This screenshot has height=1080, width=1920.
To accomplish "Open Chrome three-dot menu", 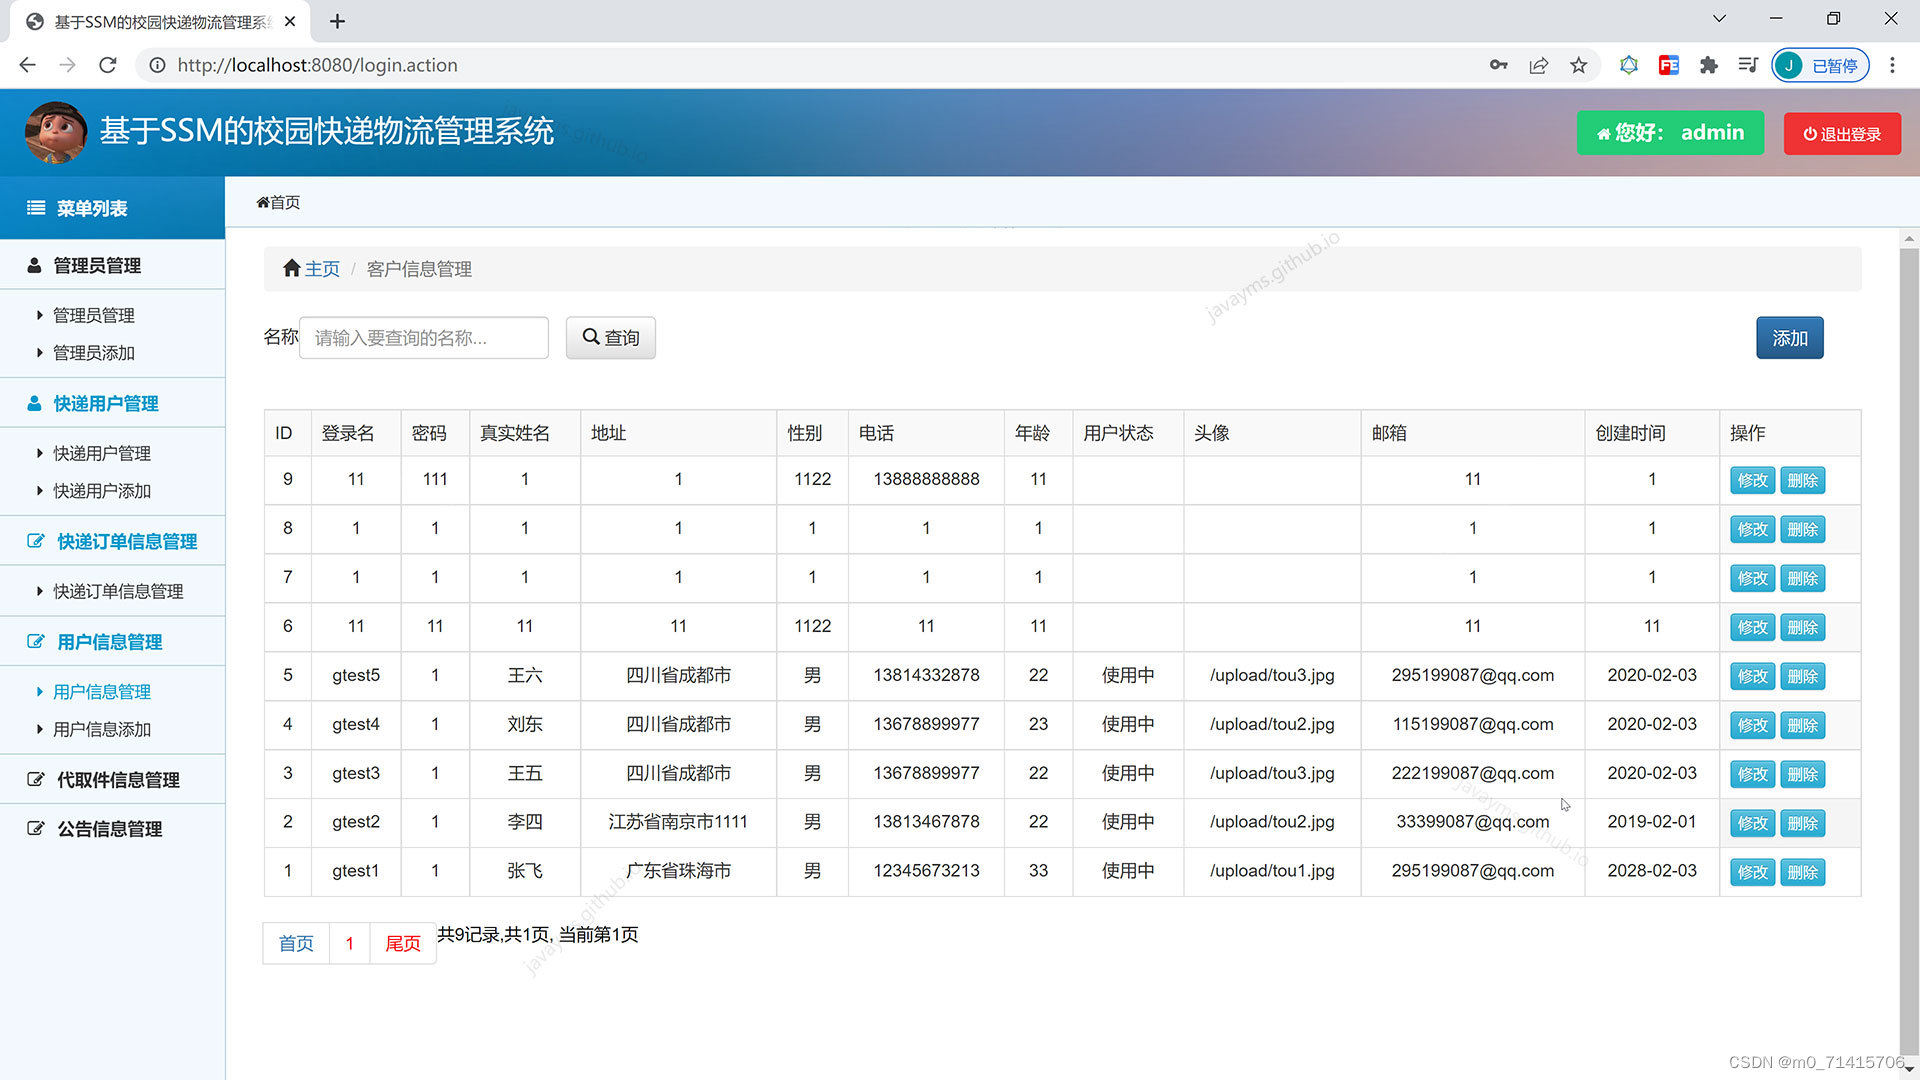I will coord(1892,65).
